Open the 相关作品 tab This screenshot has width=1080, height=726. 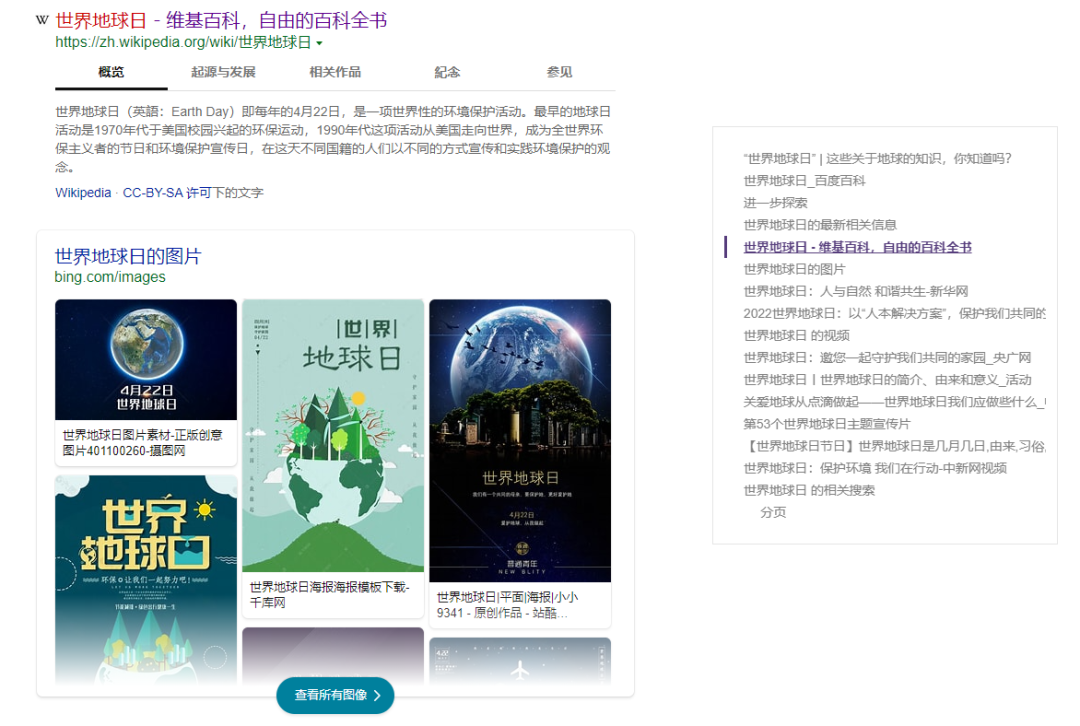click(335, 72)
